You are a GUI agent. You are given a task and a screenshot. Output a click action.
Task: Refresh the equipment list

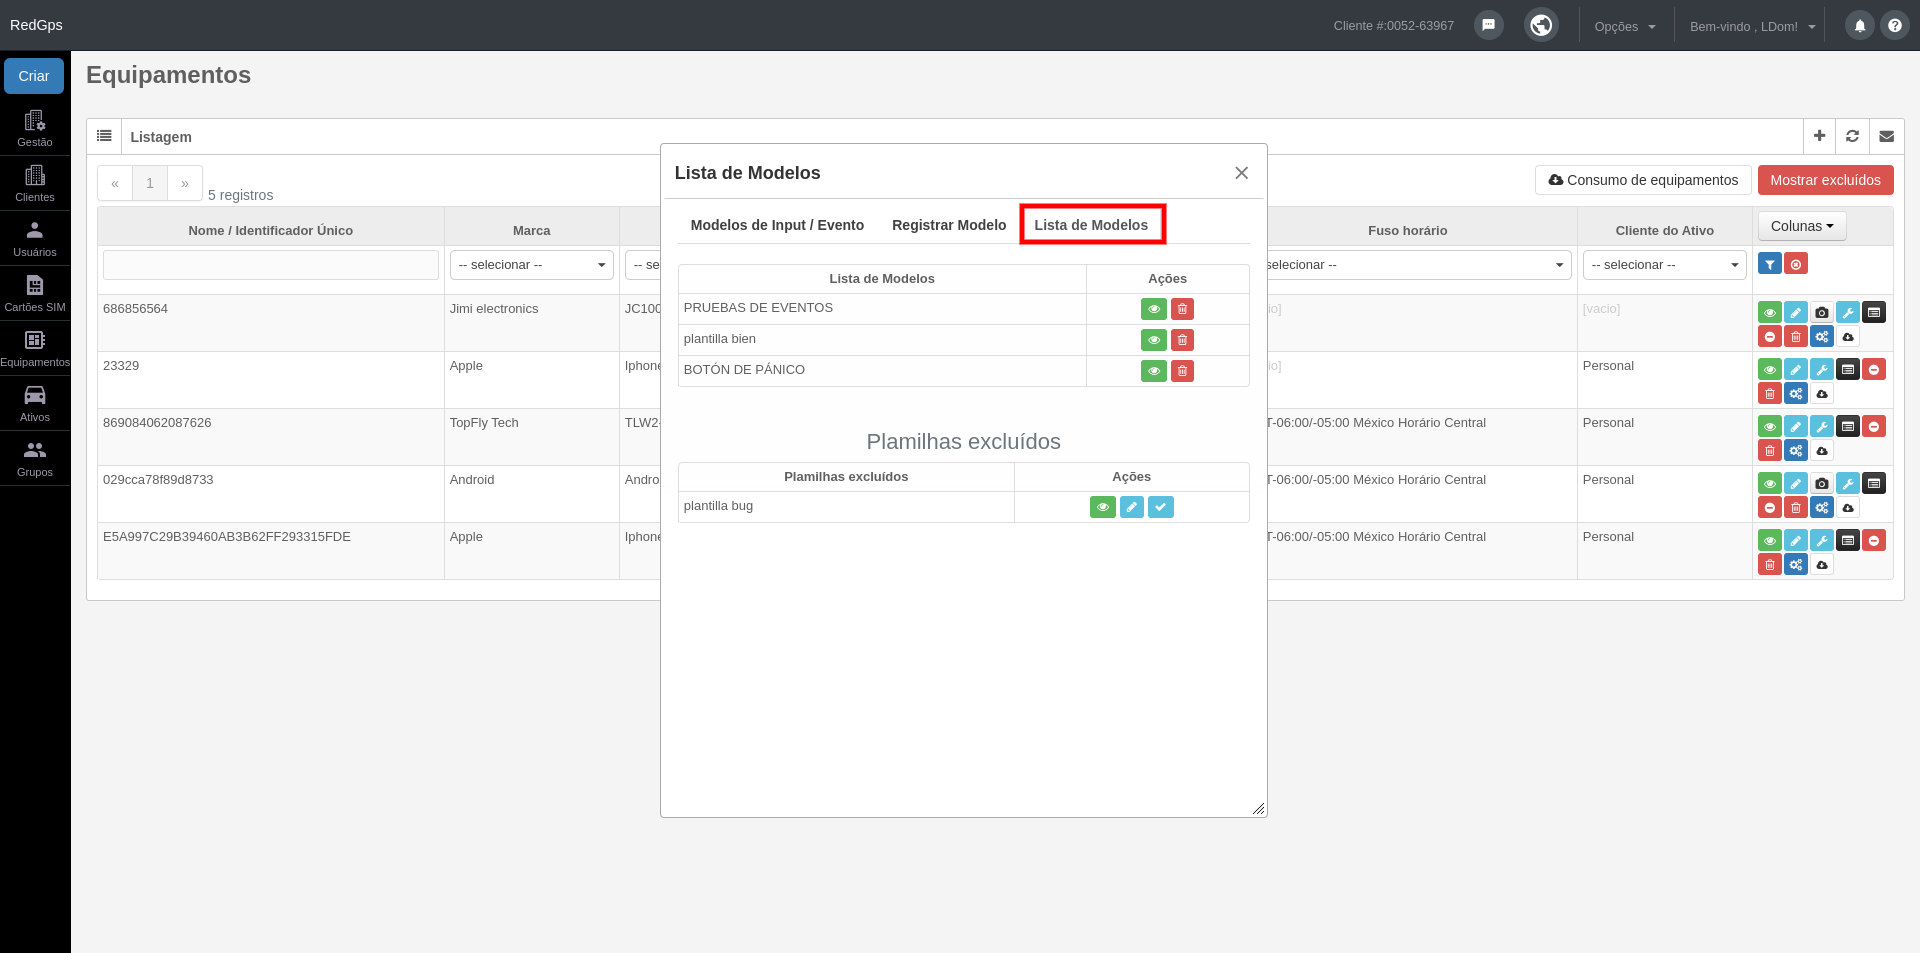point(1852,136)
